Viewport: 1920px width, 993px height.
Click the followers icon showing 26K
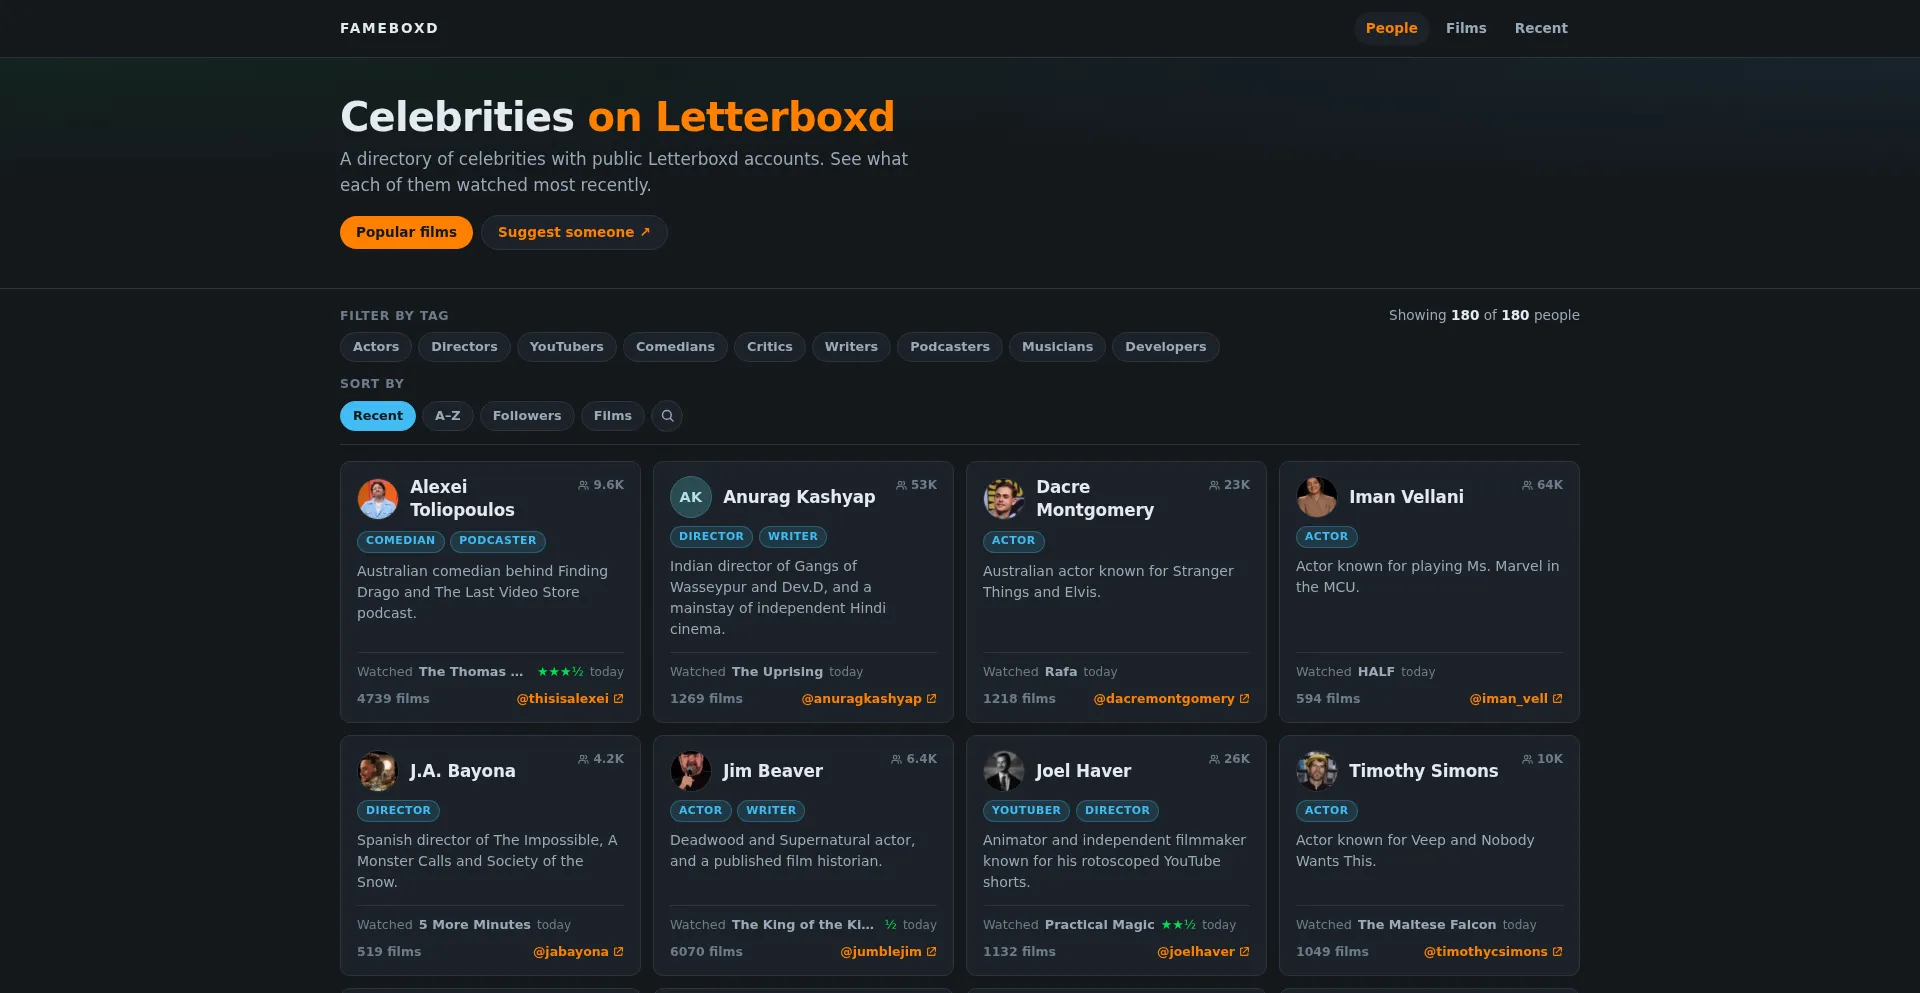point(1214,759)
